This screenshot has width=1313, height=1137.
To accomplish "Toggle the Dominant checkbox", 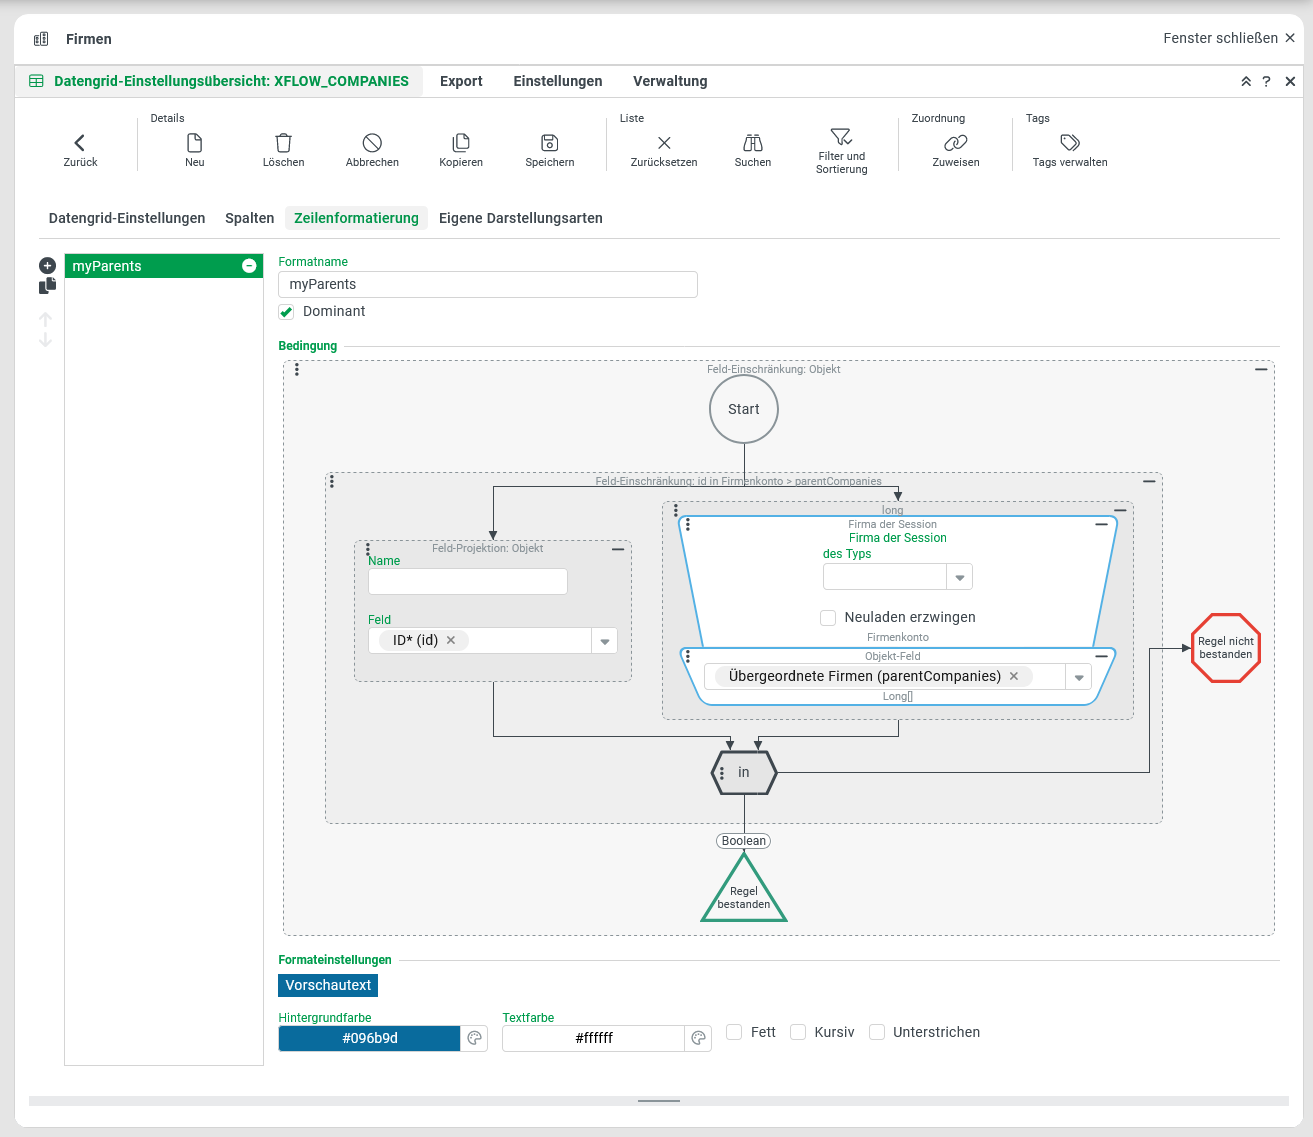I will coord(286,312).
